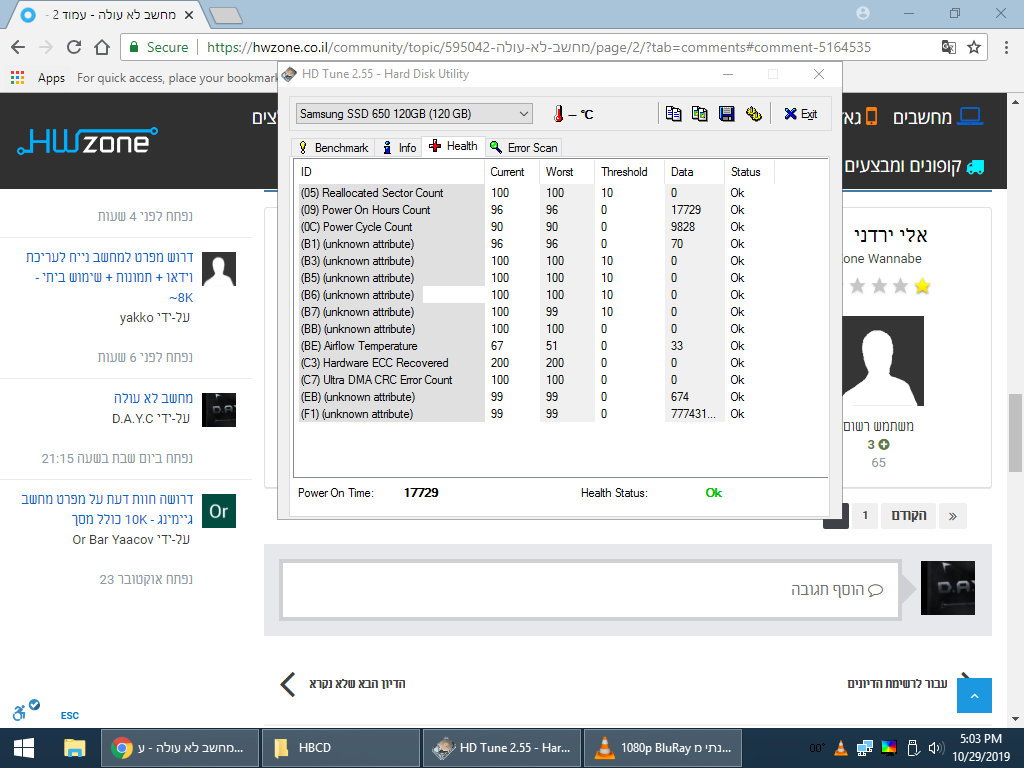Click the Chrome translate page icon

tap(948, 47)
